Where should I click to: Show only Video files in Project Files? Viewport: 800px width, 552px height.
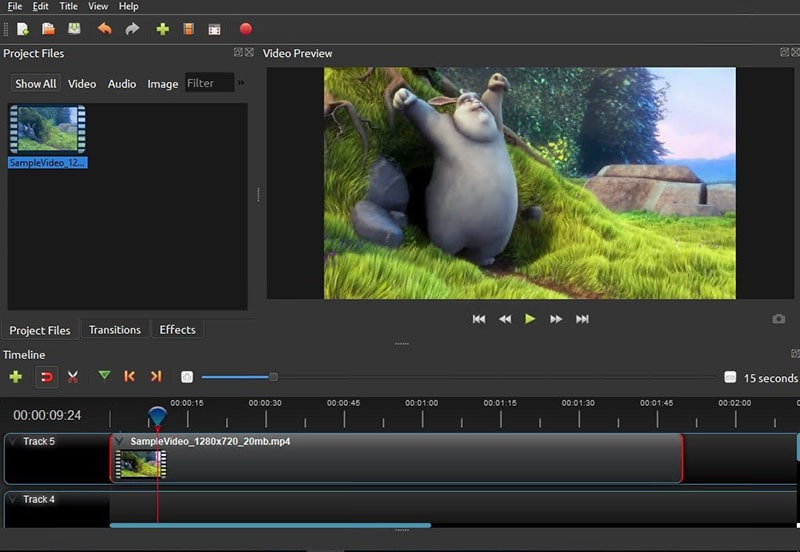point(82,84)
